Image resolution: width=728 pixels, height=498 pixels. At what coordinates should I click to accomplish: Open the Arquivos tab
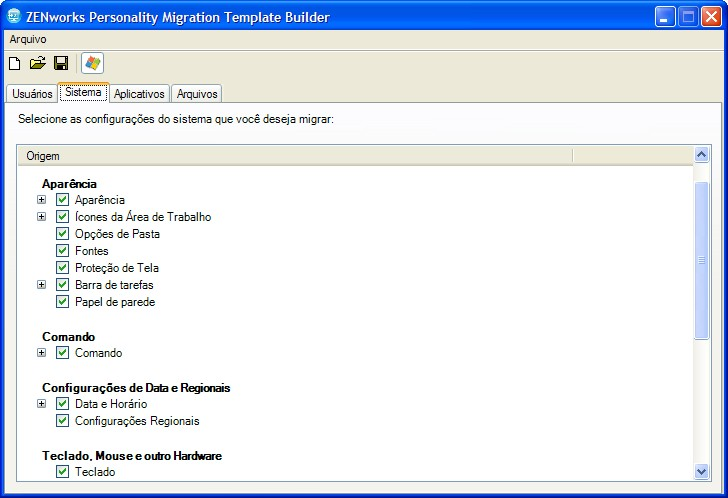tap(197, 94)
